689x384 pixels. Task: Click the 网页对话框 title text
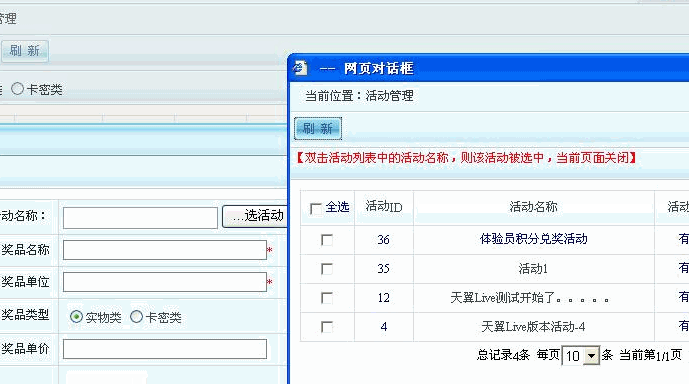[378, 68]
